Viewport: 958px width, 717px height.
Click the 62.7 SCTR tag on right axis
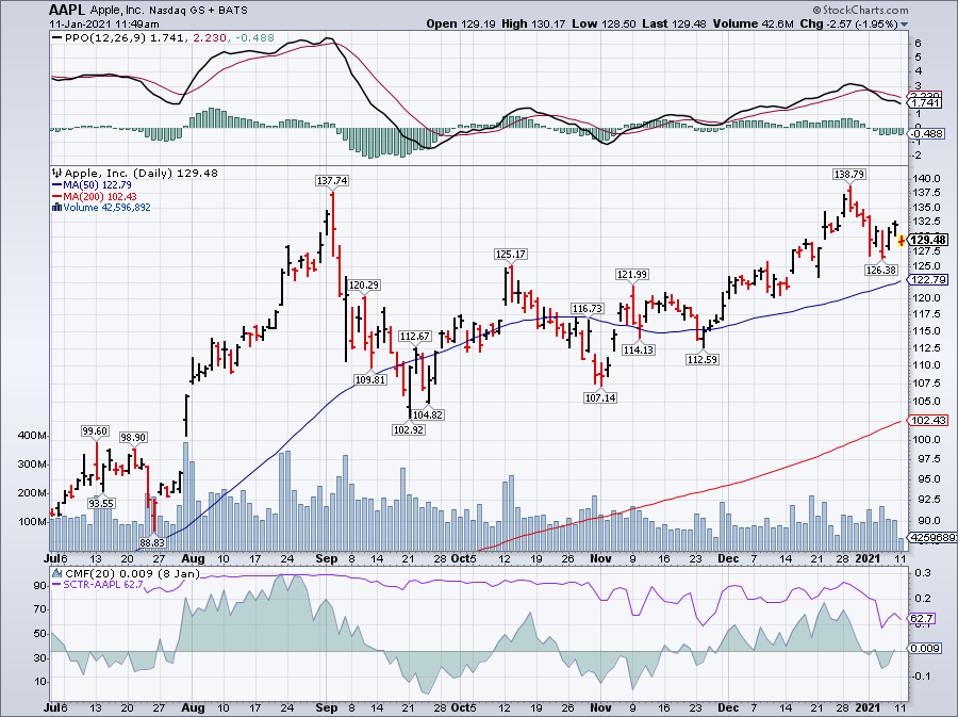coord(923,618)
